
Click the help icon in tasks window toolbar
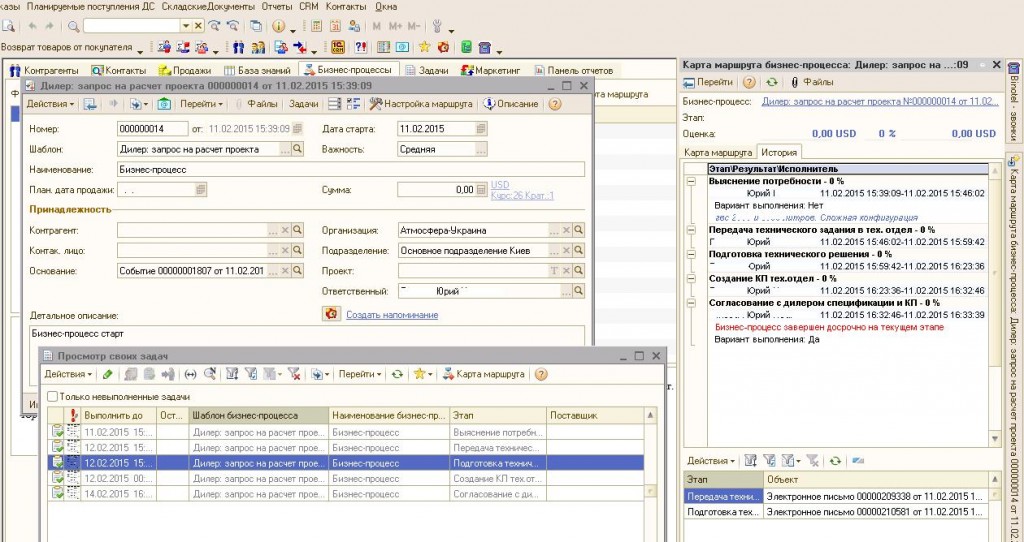[541, 374]
